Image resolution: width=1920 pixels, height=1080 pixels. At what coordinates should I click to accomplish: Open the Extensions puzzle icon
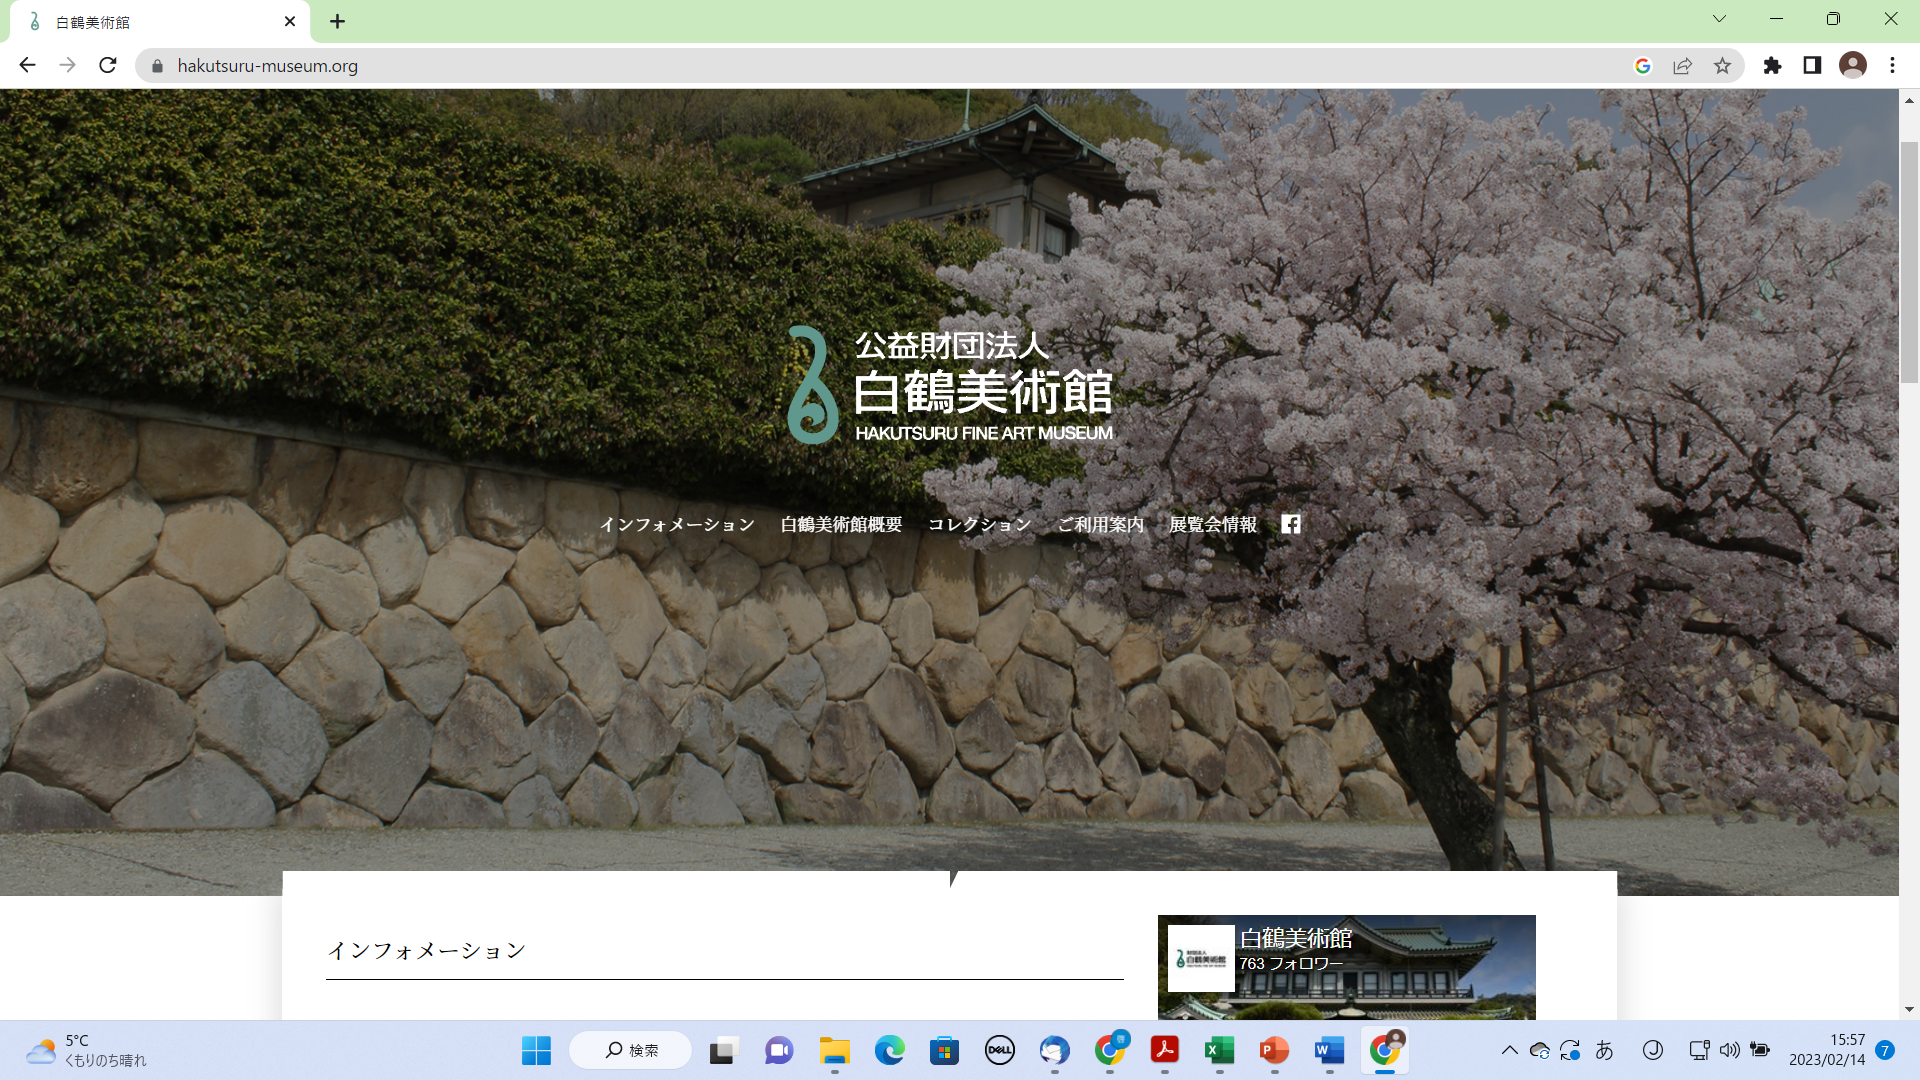tap(1772, 66)
